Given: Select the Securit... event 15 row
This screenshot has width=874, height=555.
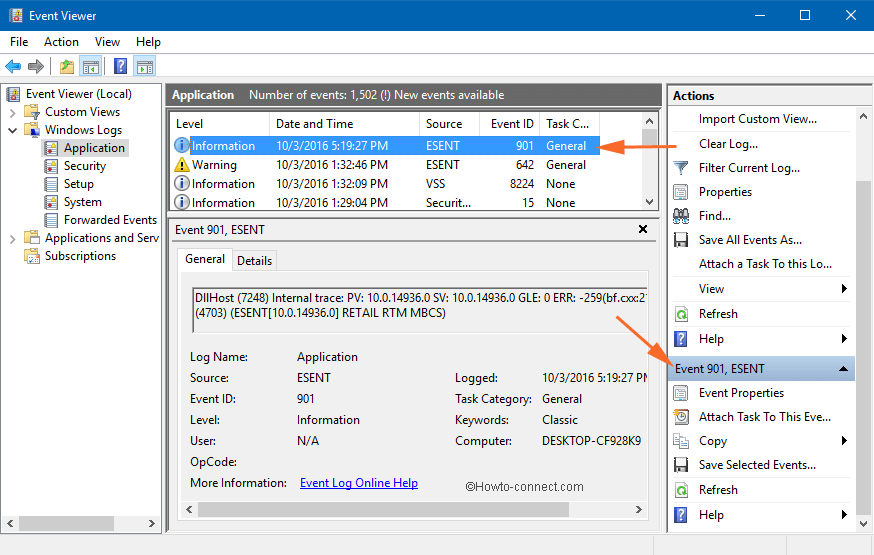Looking at the screenshot, I should pyautogui.click(x=386, y=202).
